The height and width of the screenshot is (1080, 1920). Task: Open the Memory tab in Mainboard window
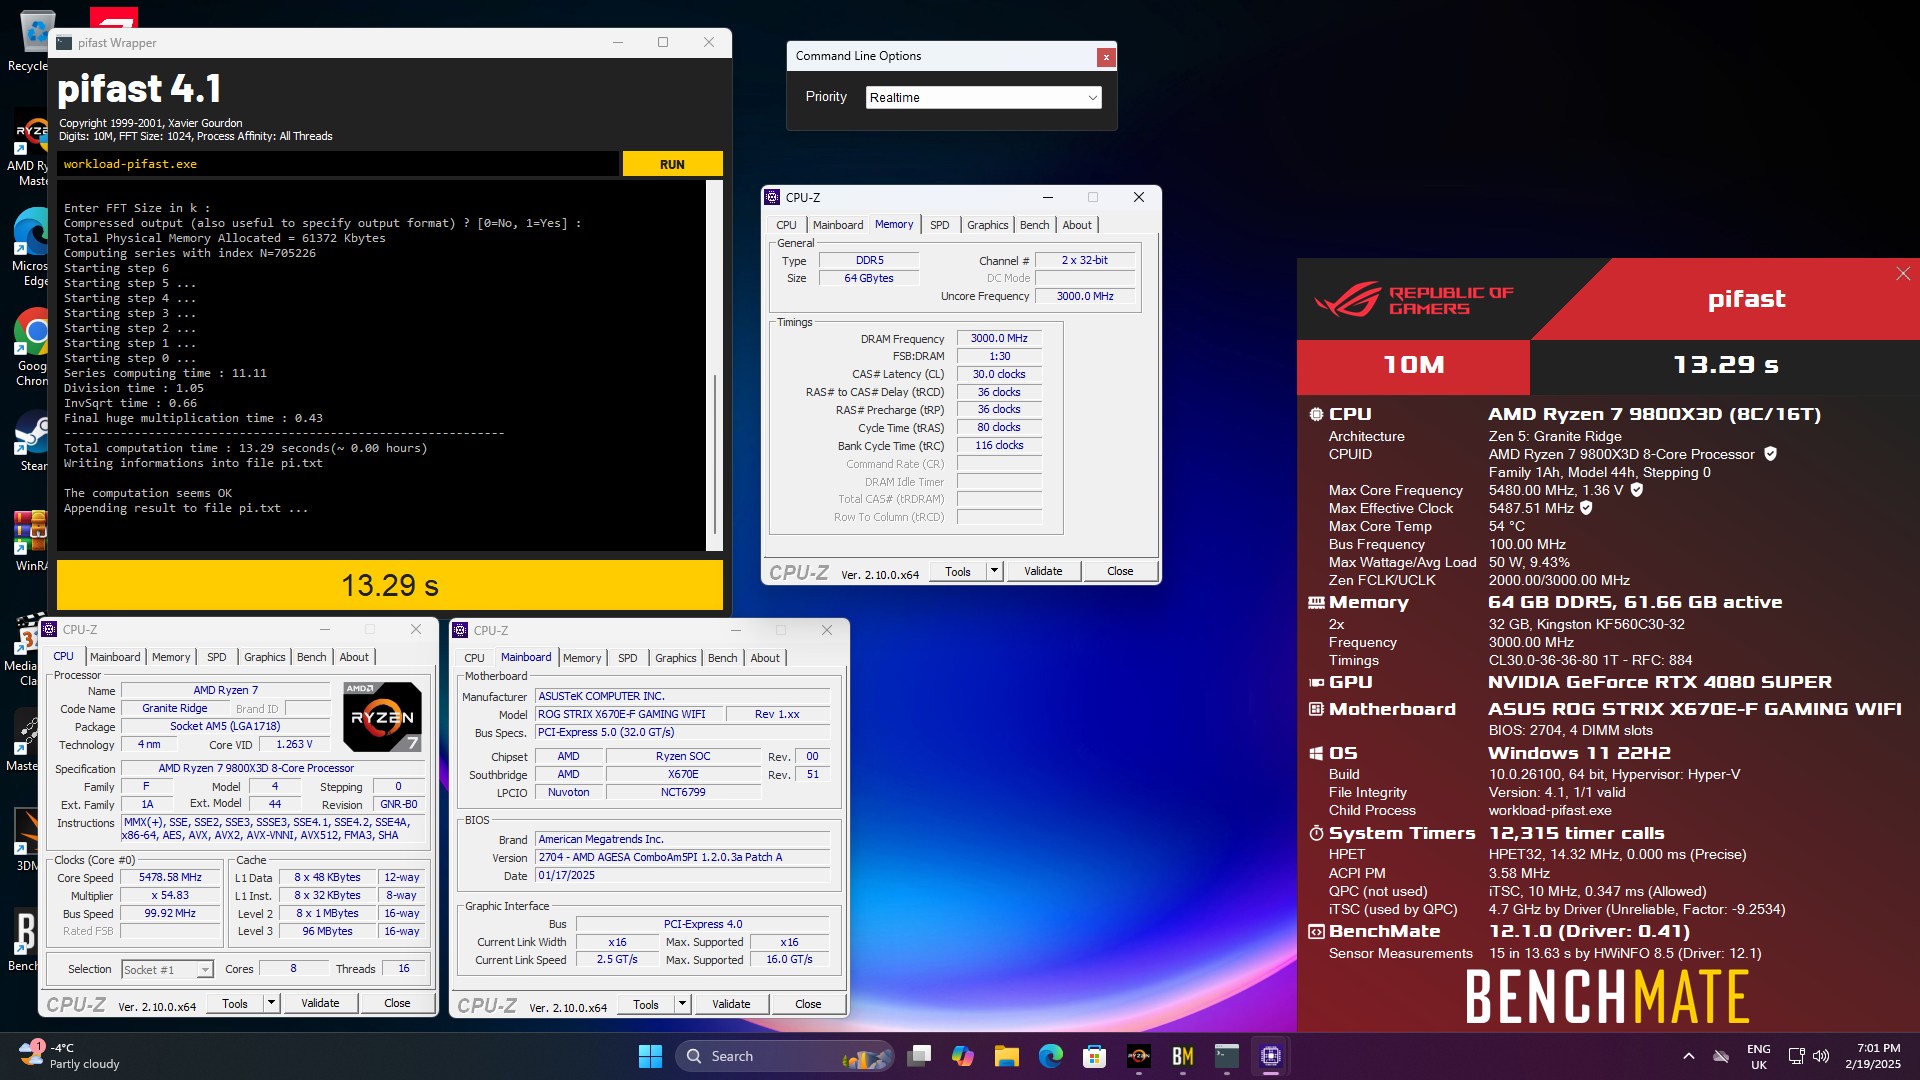pos(582,658)
